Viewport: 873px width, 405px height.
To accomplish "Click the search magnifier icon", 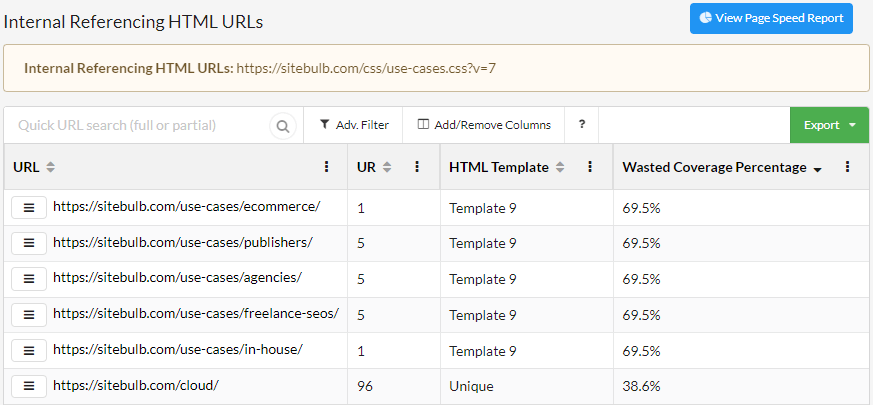I will 283,126.
